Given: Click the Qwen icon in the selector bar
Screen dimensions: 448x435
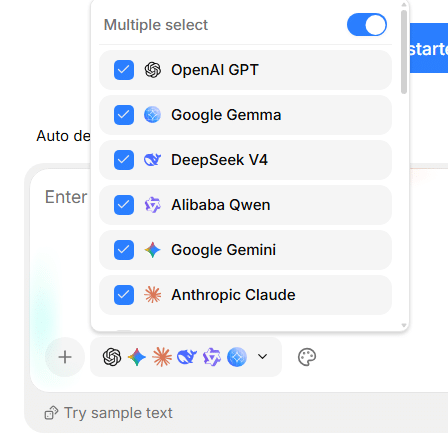Looking at the screenshot, I should [212, 357].
